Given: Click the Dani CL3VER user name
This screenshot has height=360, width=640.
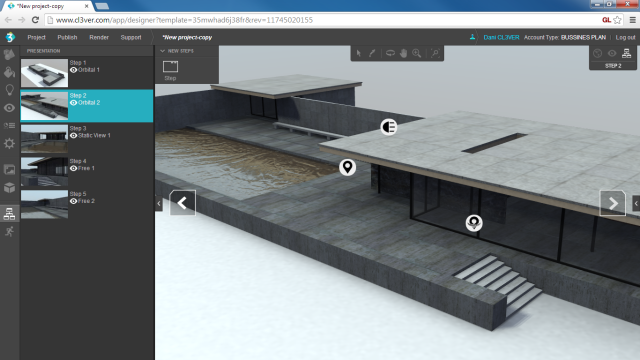Looking at the screenshot, I should [x=501, y=37].
